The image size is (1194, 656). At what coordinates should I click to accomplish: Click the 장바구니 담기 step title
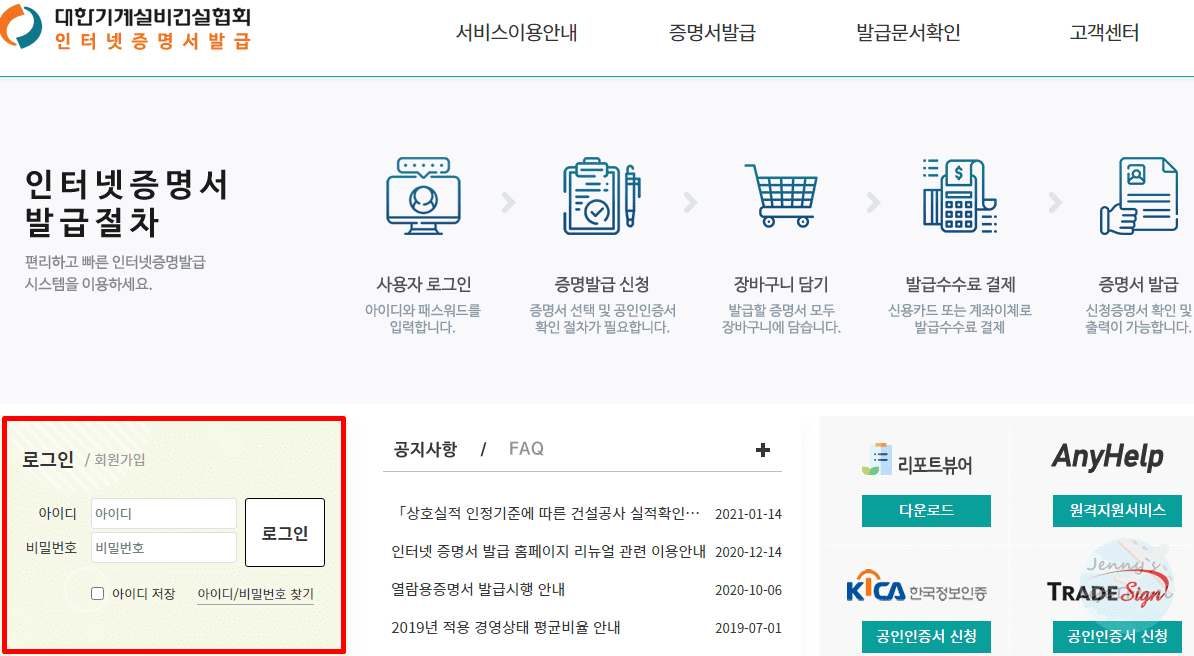[781, 284]
